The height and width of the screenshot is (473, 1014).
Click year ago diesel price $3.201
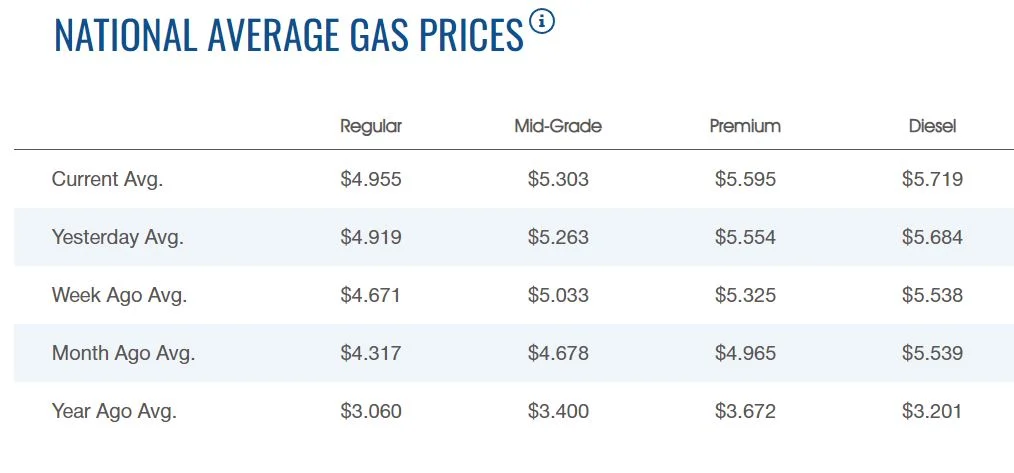pyautogui.click(x=932, y=411)
